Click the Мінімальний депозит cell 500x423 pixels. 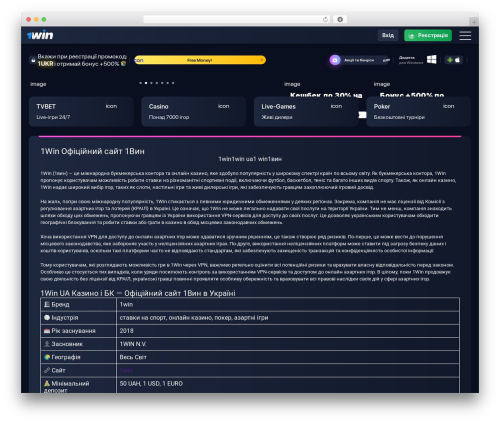(x=79, y=385)
